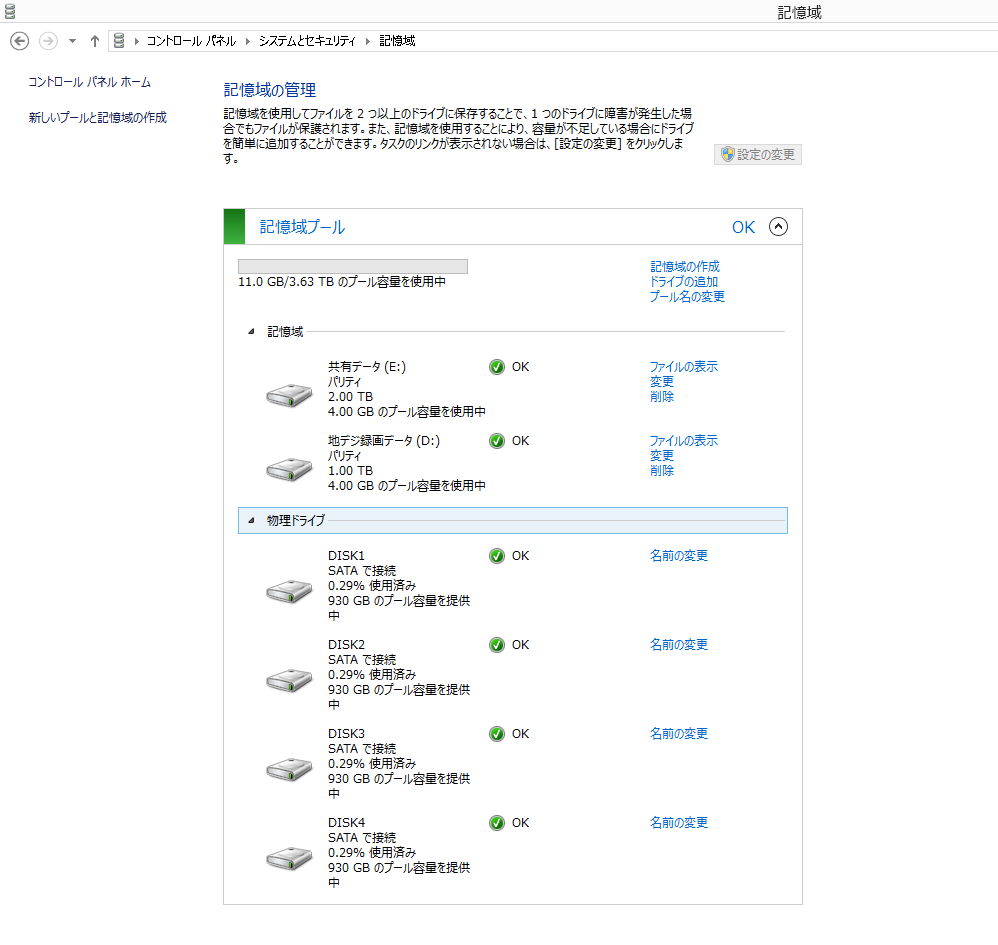Click ファイルの表示 for 地デジ録画データ
998x945 pixels.
683,440
